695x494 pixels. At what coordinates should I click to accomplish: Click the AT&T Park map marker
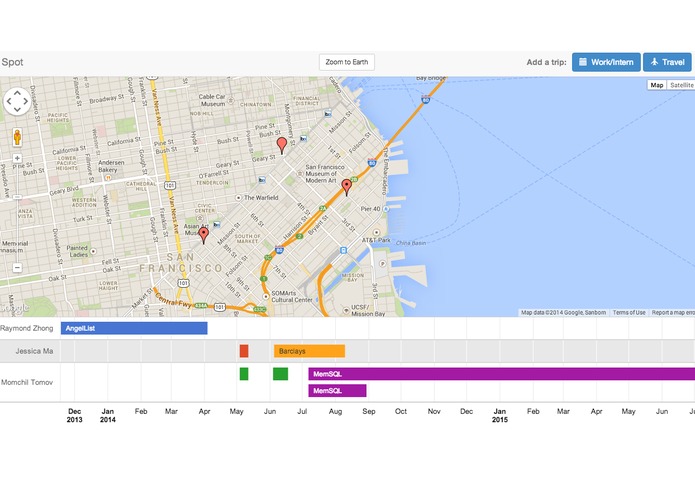(376, 232)
